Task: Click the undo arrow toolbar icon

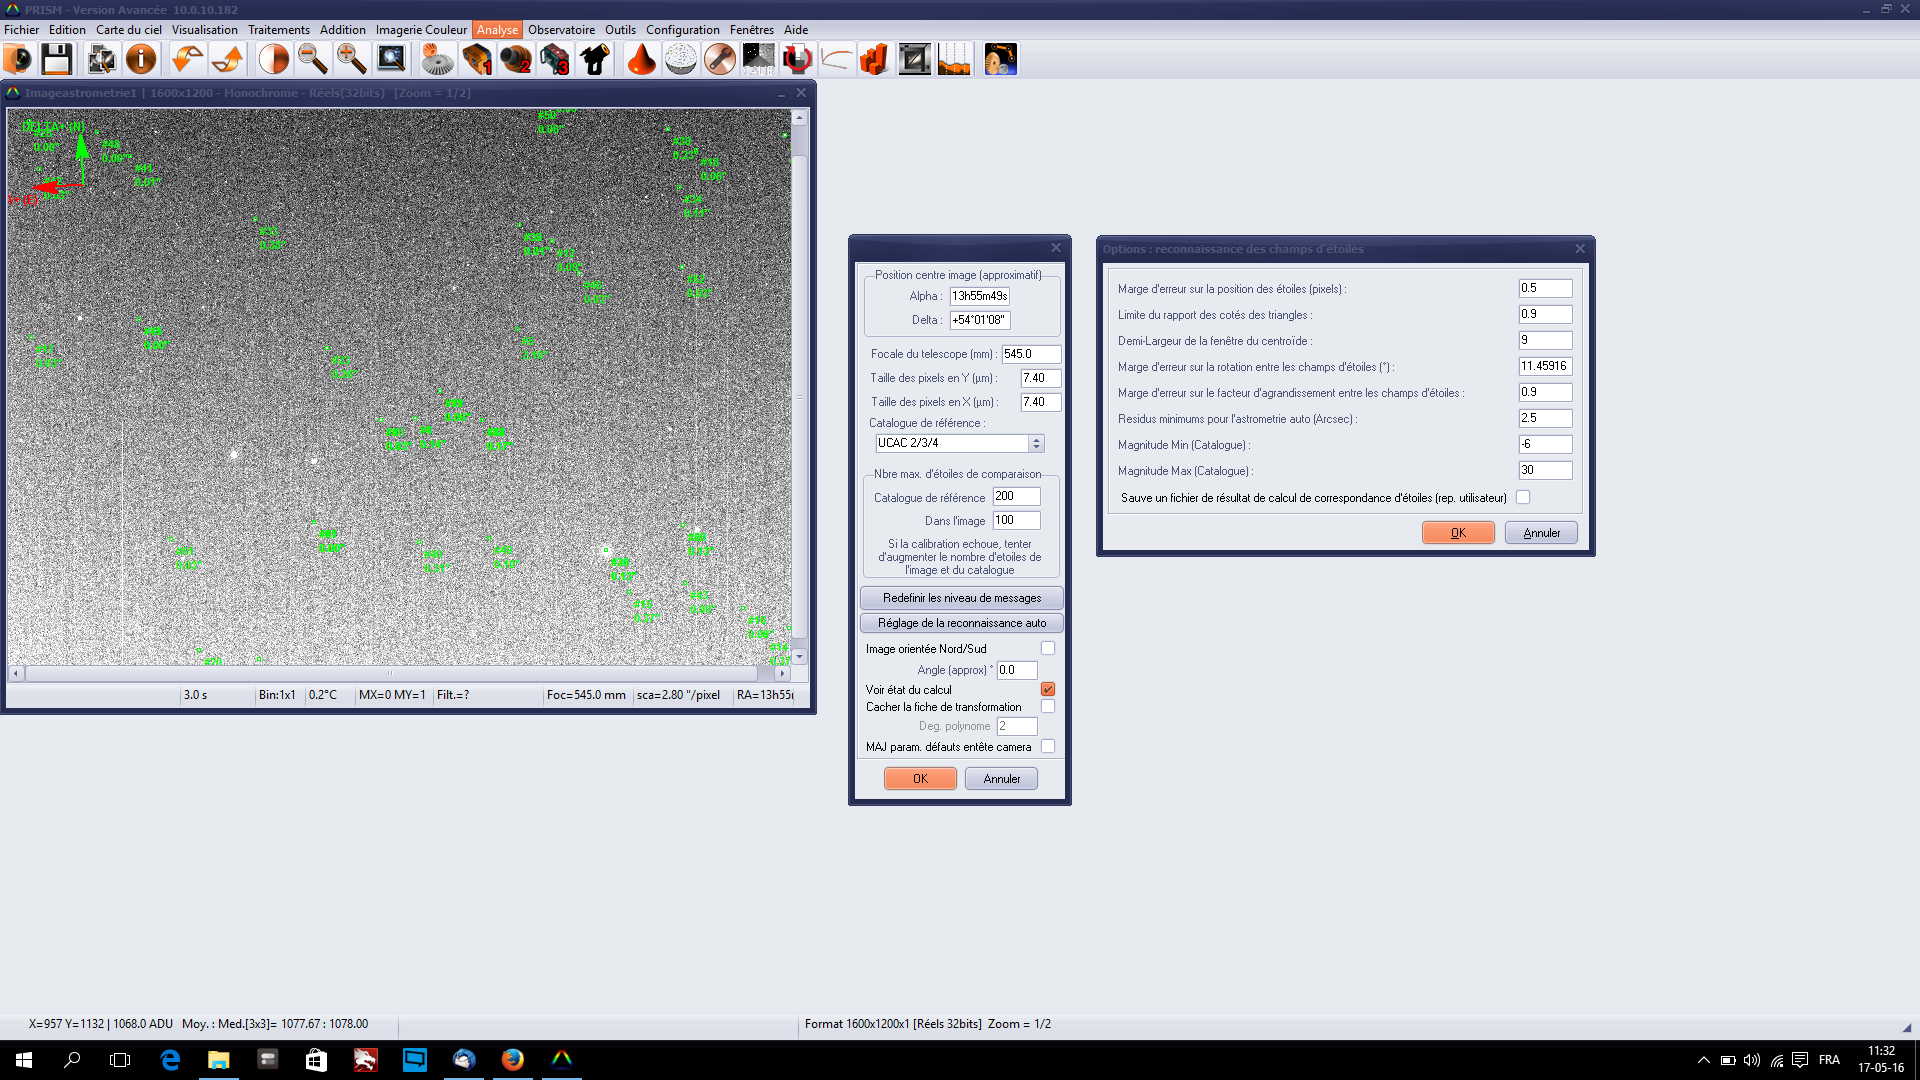Action: 186,60
